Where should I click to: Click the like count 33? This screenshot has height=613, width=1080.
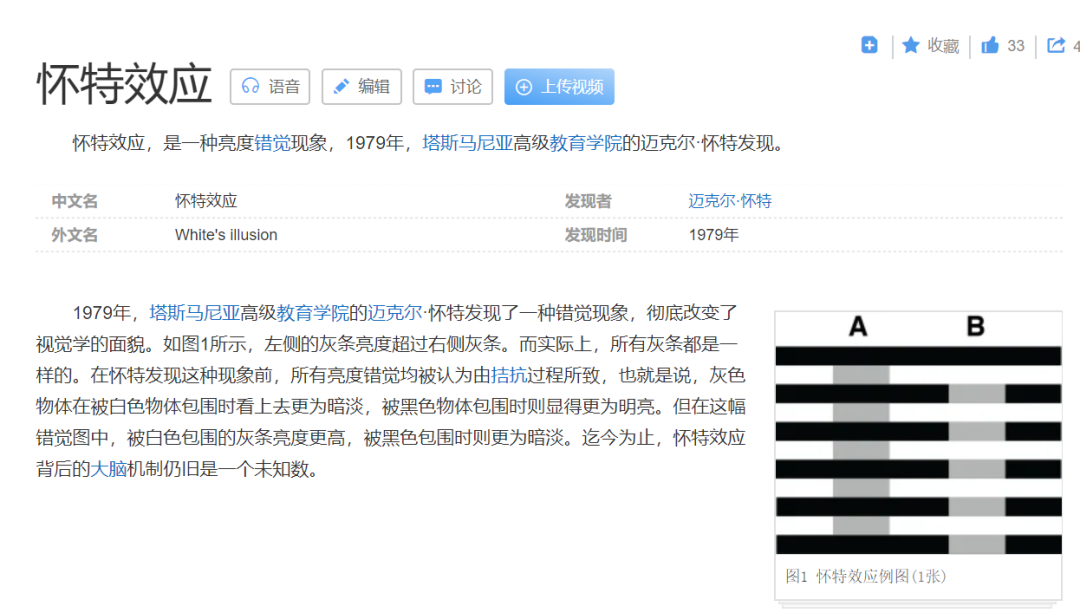pyautogui.click(x=1016, y=46)
